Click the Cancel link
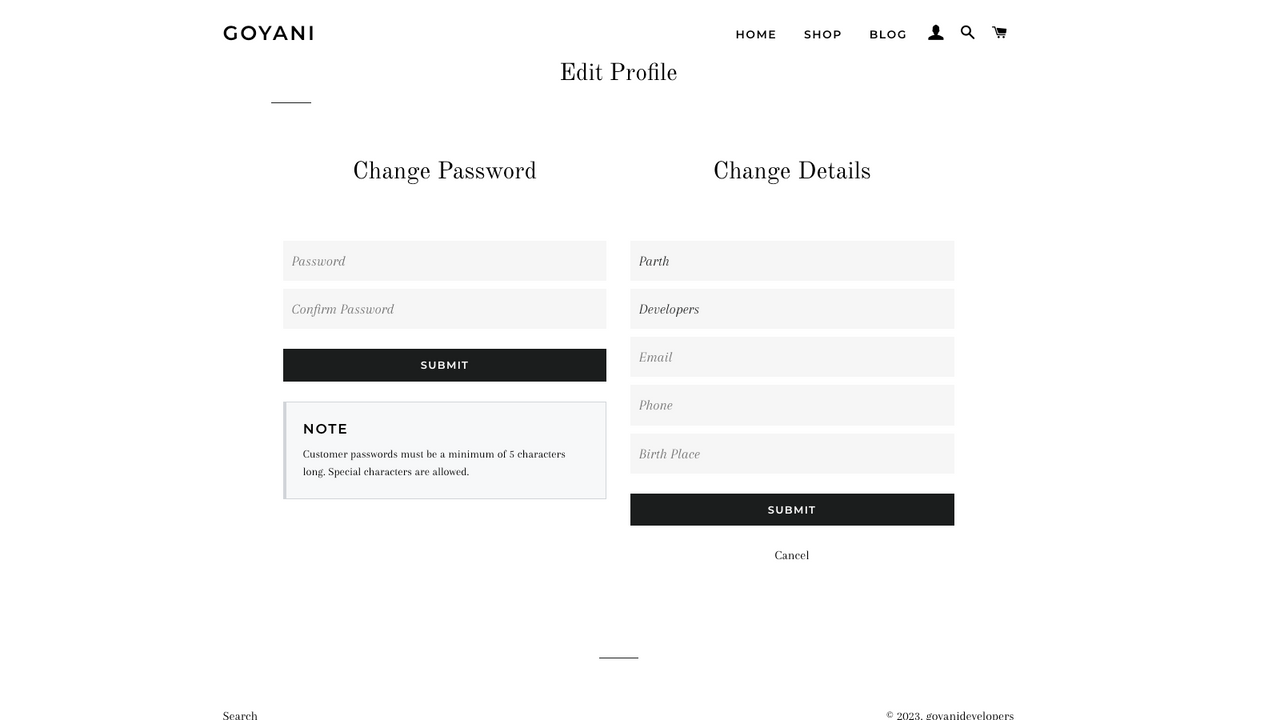1280x720 pixels. (x=792, y=555)
